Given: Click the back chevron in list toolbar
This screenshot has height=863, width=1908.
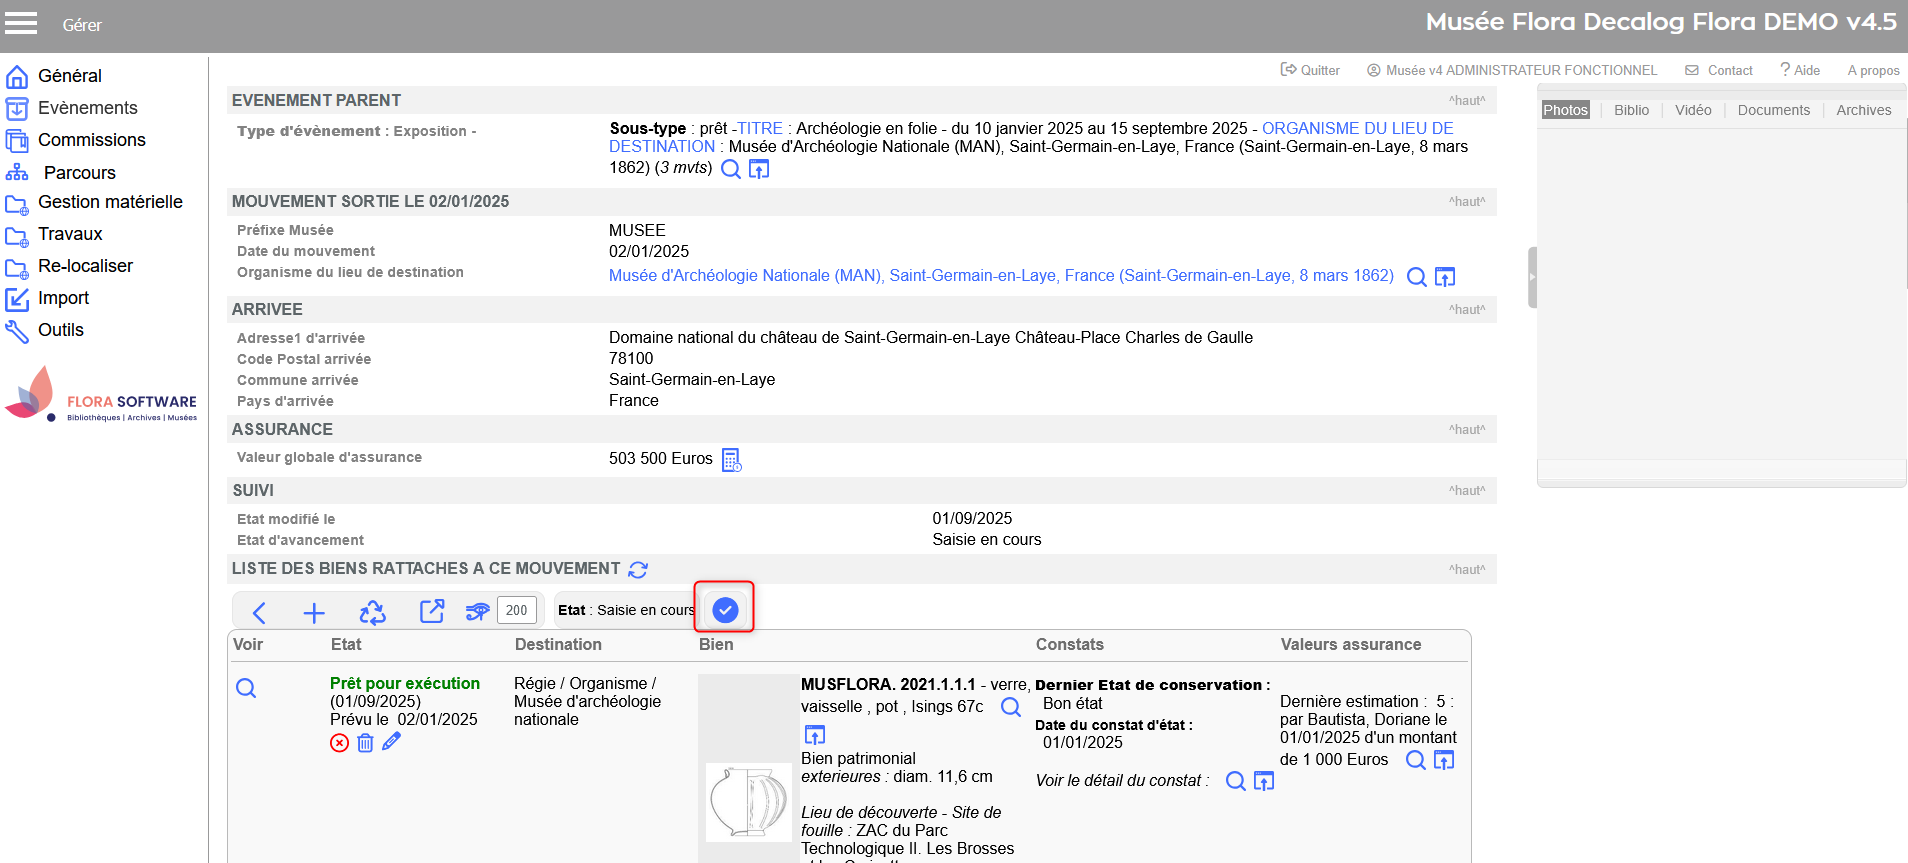Looking at the screenshot, I should (x=259, y=612).
